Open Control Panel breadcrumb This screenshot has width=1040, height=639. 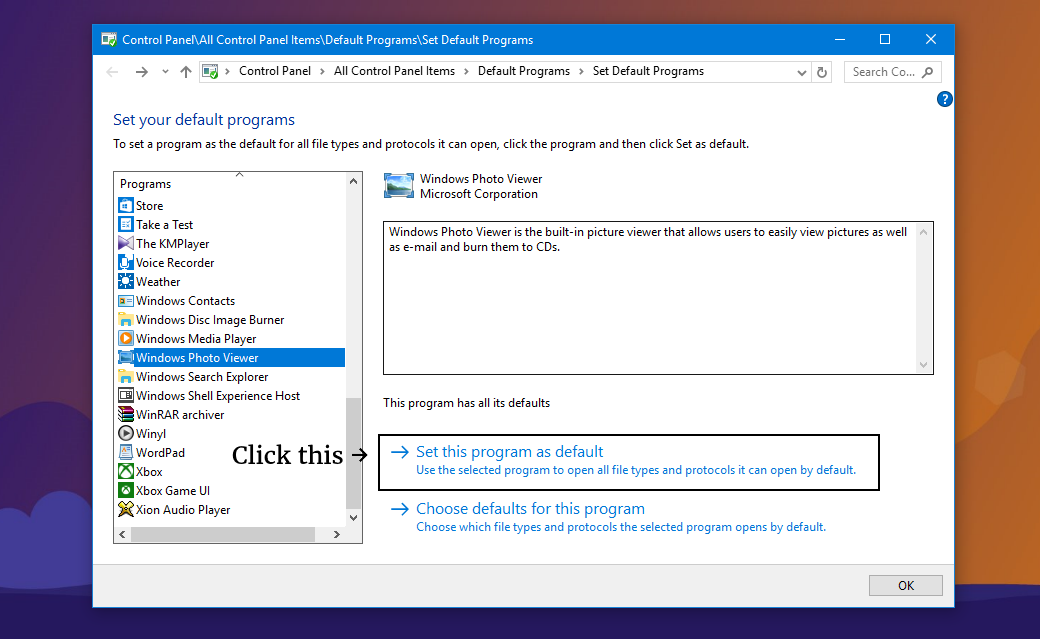pyautogui.click(x=275, y=71)
